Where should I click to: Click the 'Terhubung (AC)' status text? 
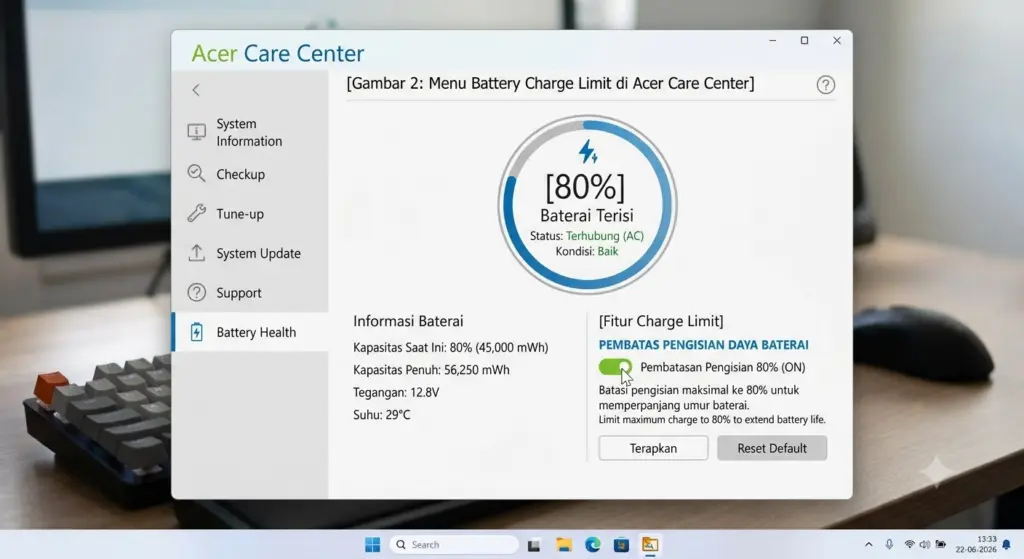(605, 236)
